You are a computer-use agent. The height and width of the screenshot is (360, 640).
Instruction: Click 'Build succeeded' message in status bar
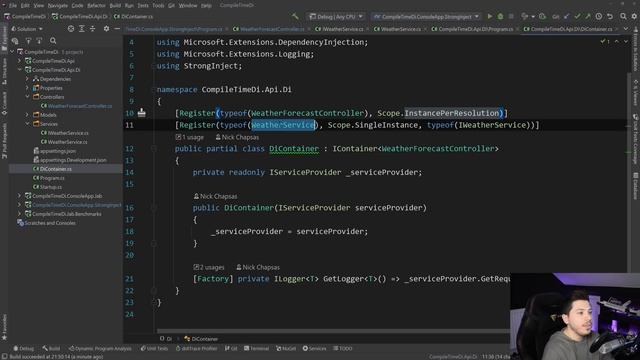pos(56,357)
